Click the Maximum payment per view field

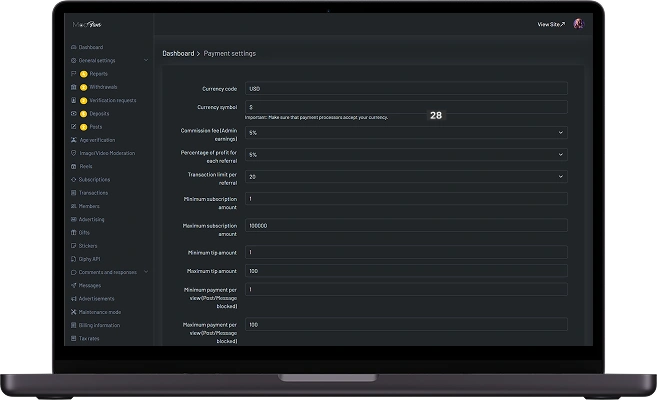click(x=406, y=324)
